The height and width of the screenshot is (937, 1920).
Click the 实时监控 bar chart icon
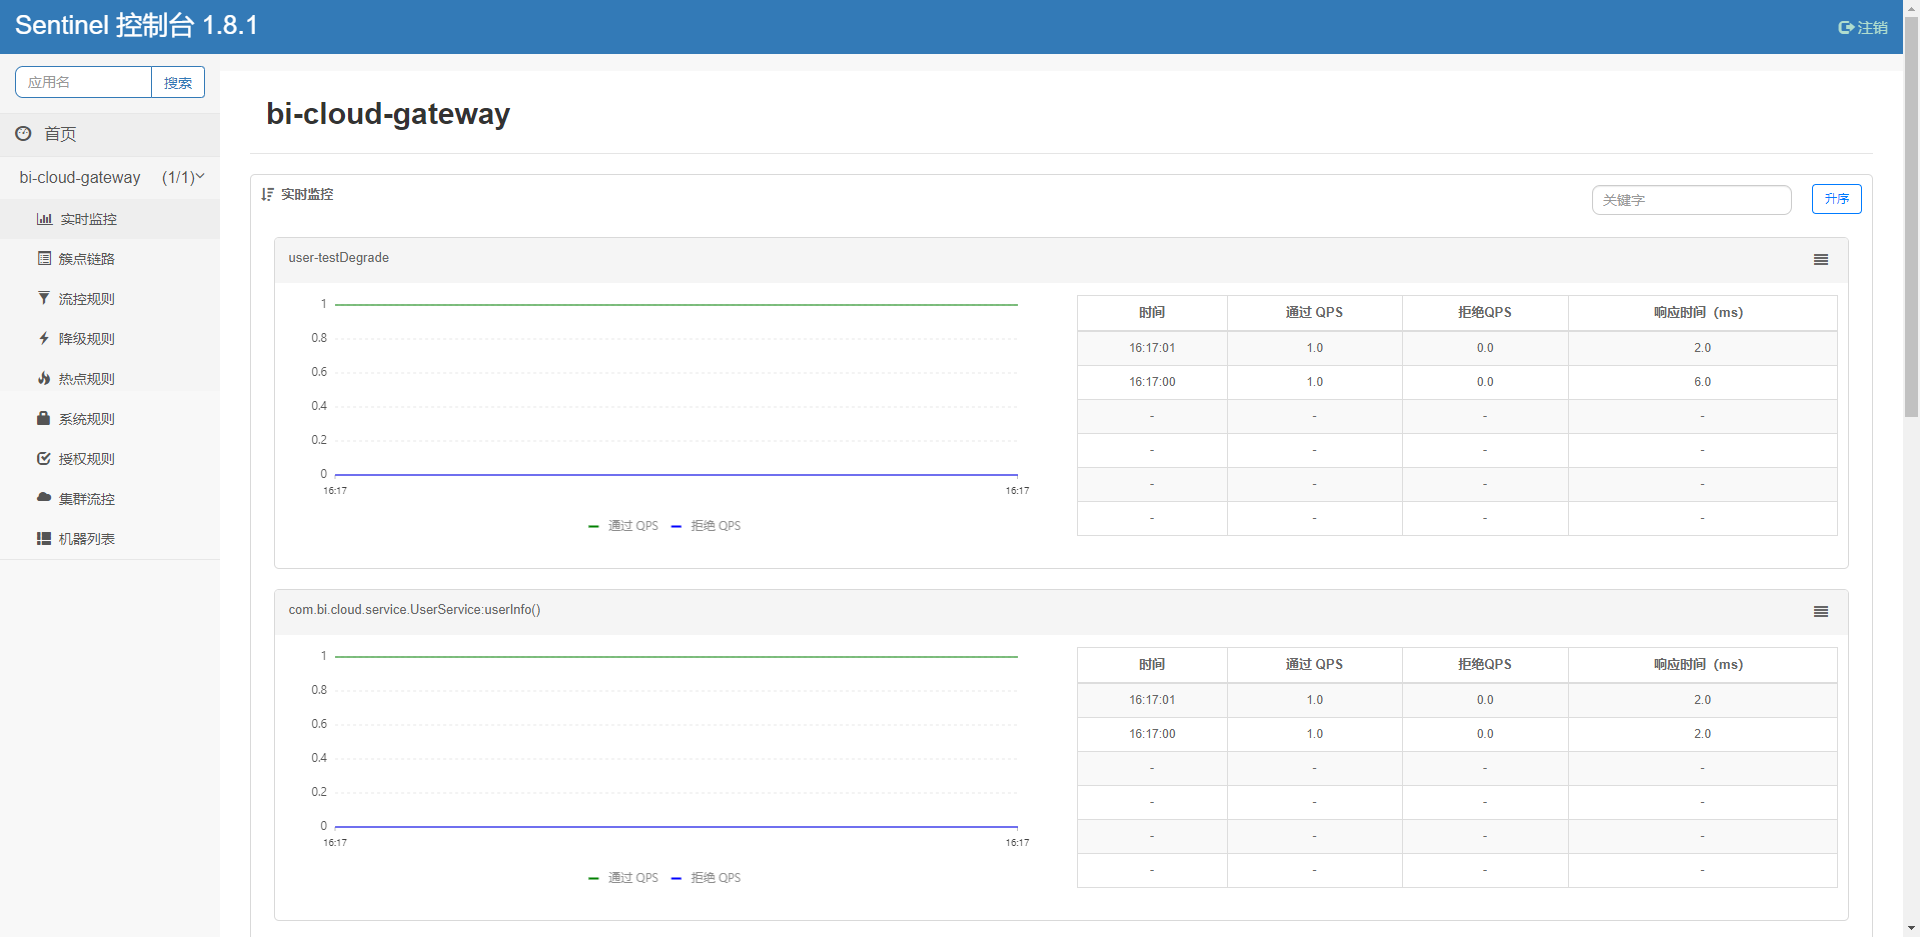pos(44,219)
